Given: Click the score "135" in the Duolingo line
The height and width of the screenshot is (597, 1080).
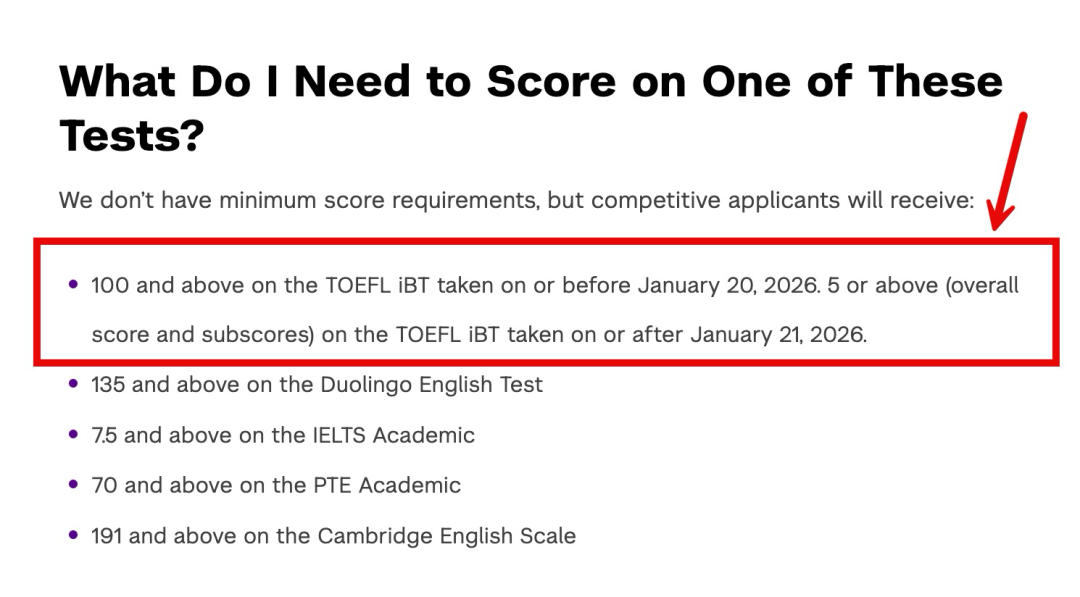Looking at the screenshot, I should pyautogui.click(x=108, y=385).
